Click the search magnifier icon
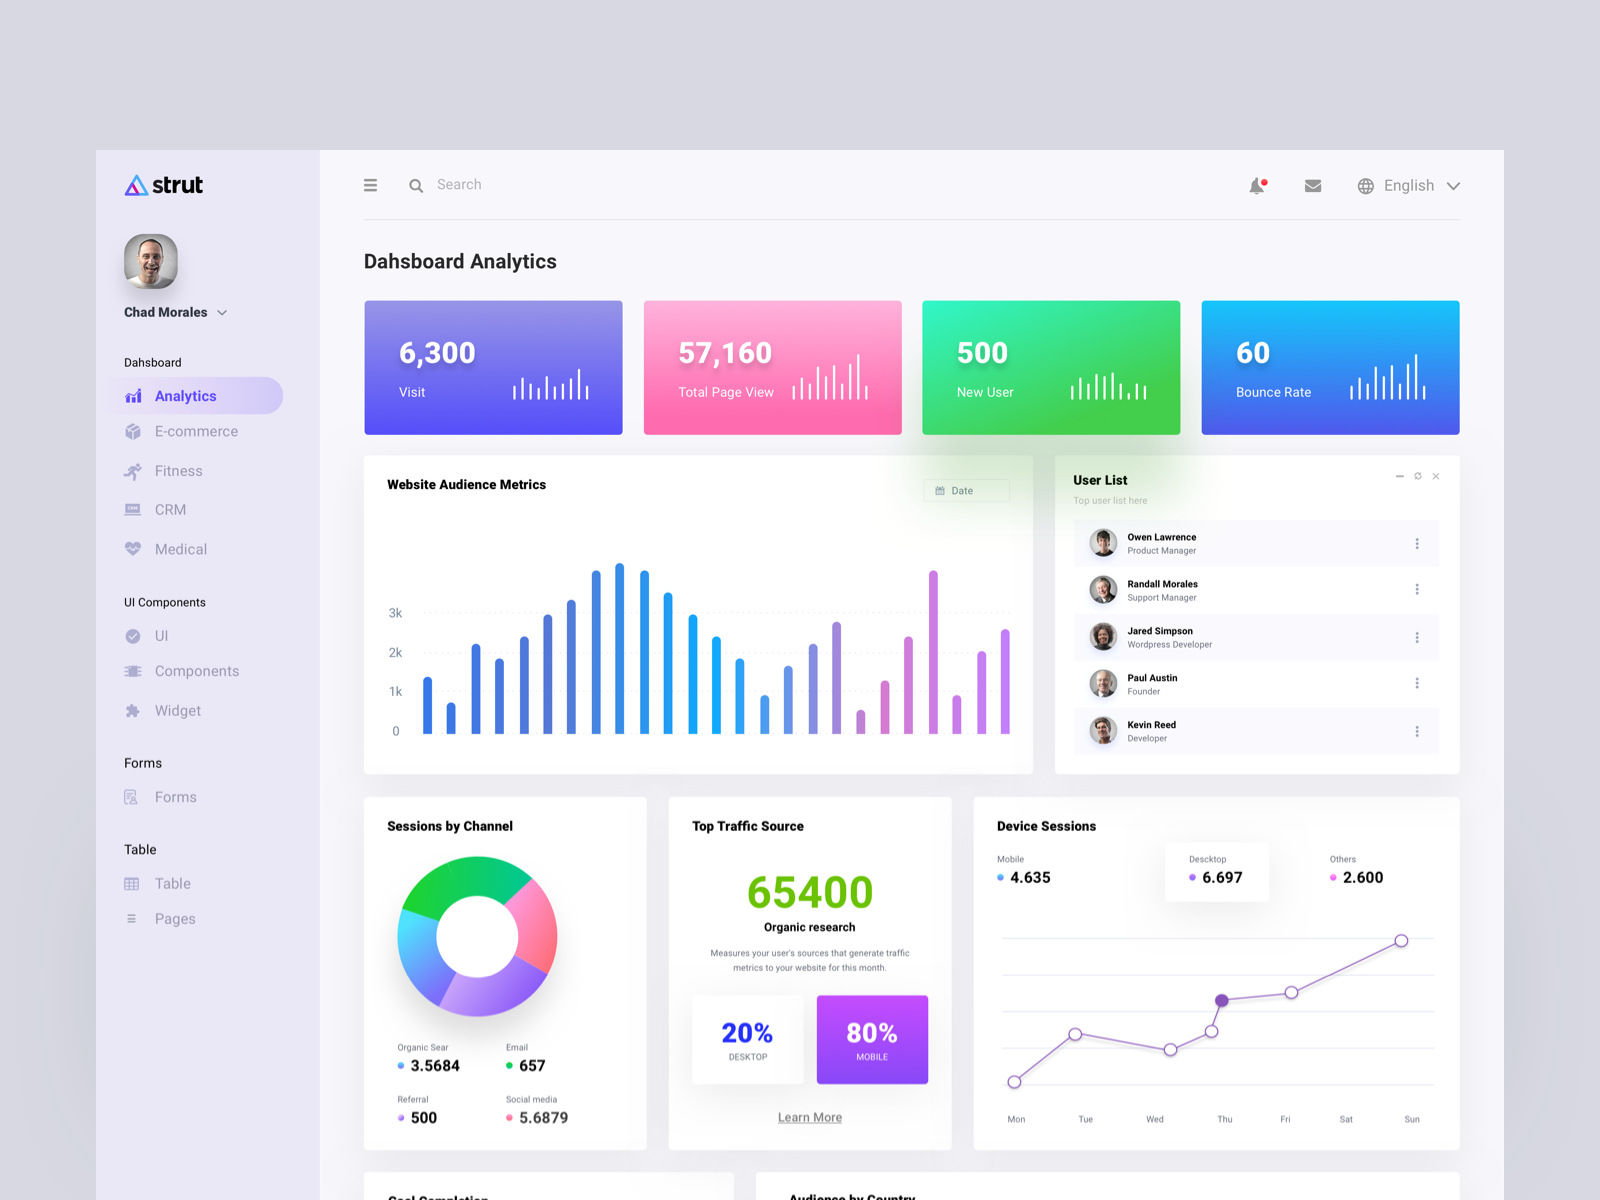The image size is (1600, 1200). tap(416, 186)
